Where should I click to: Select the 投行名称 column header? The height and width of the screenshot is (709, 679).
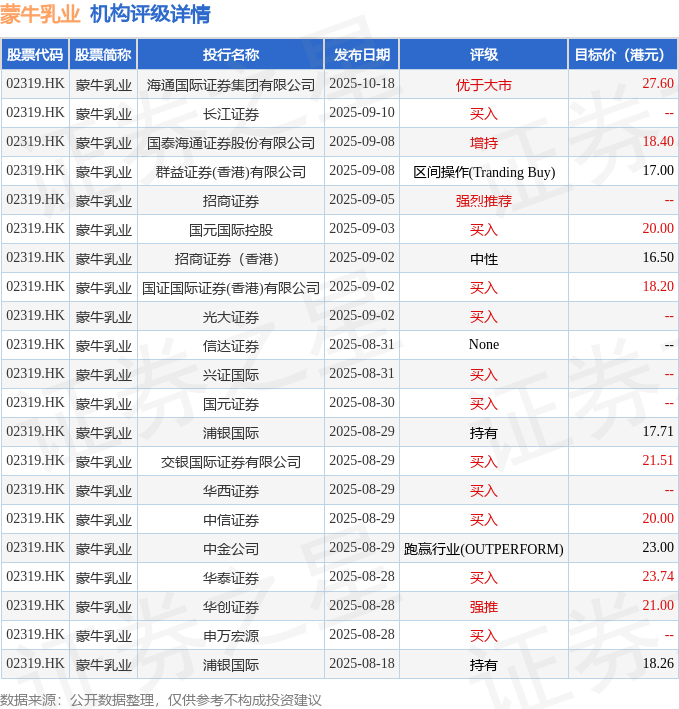tap(231, 55)
